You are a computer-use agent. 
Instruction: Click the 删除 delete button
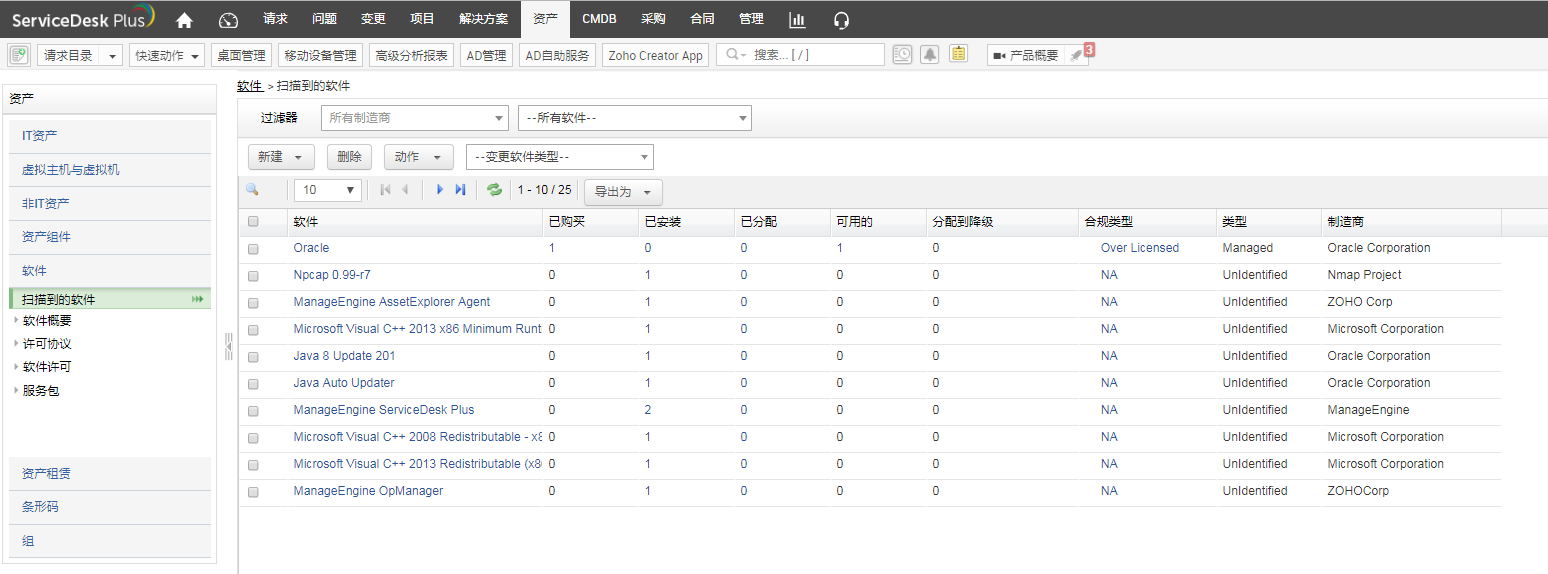click(349, 157)
